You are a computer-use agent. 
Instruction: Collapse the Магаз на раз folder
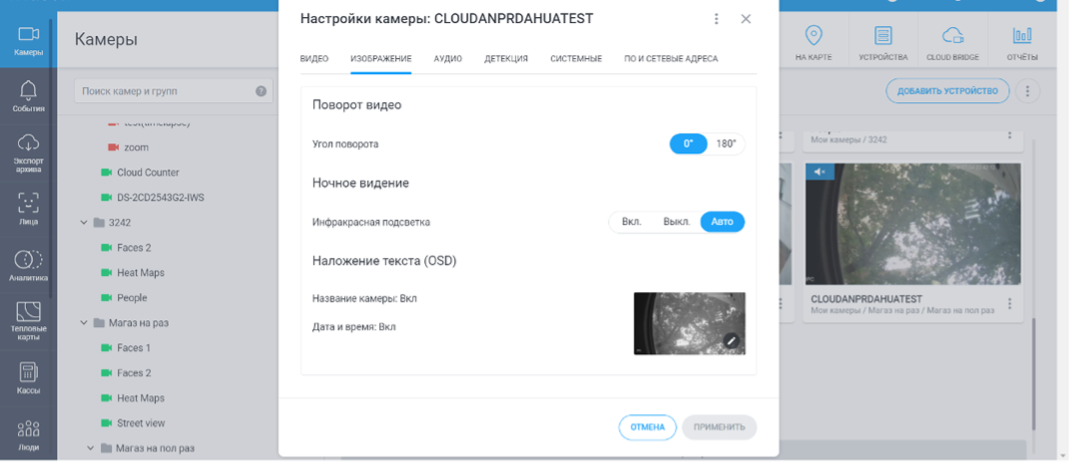click(84, 323)
